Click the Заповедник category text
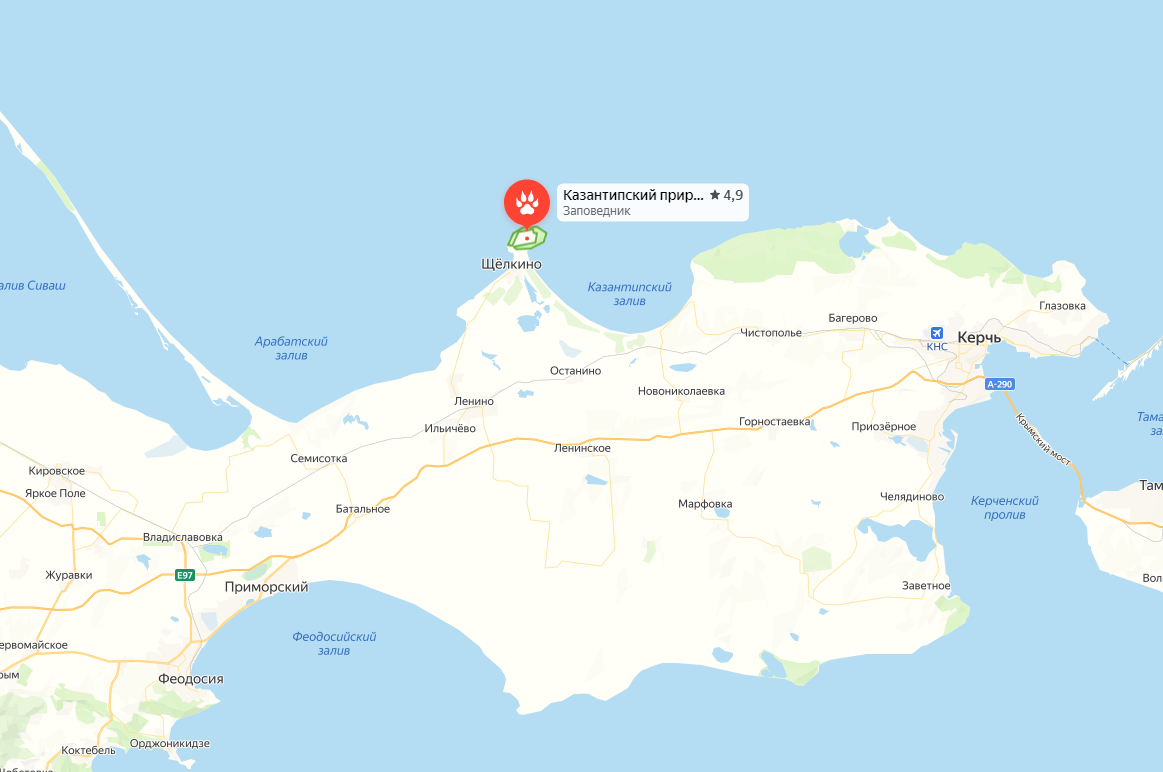Image resolution: width=1163 pixels, height=772 pixels. point(596,211)
